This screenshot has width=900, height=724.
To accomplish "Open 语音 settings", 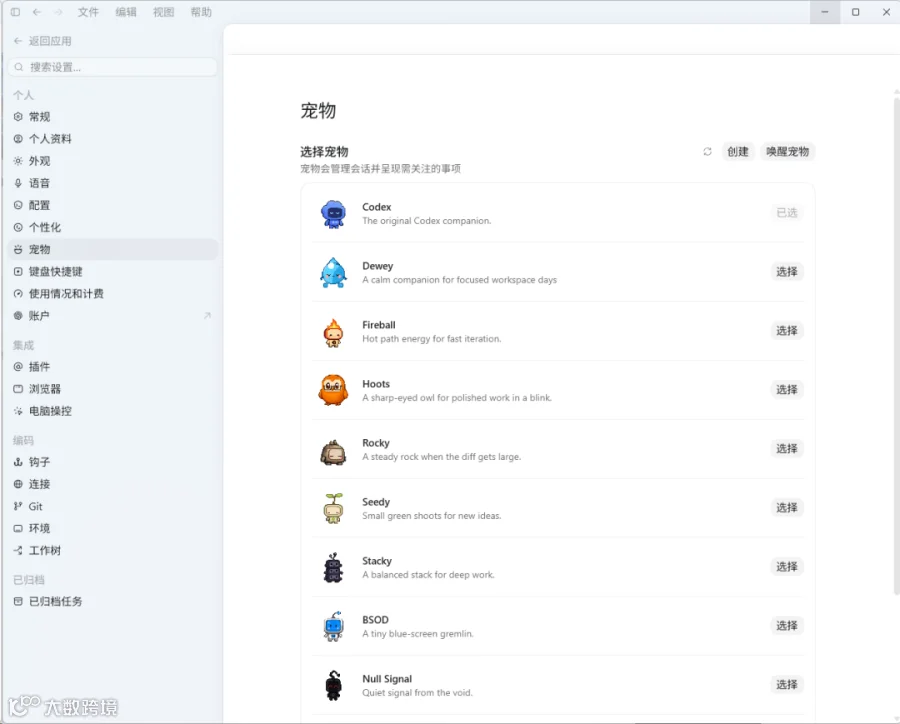I will tap(112, 183).
